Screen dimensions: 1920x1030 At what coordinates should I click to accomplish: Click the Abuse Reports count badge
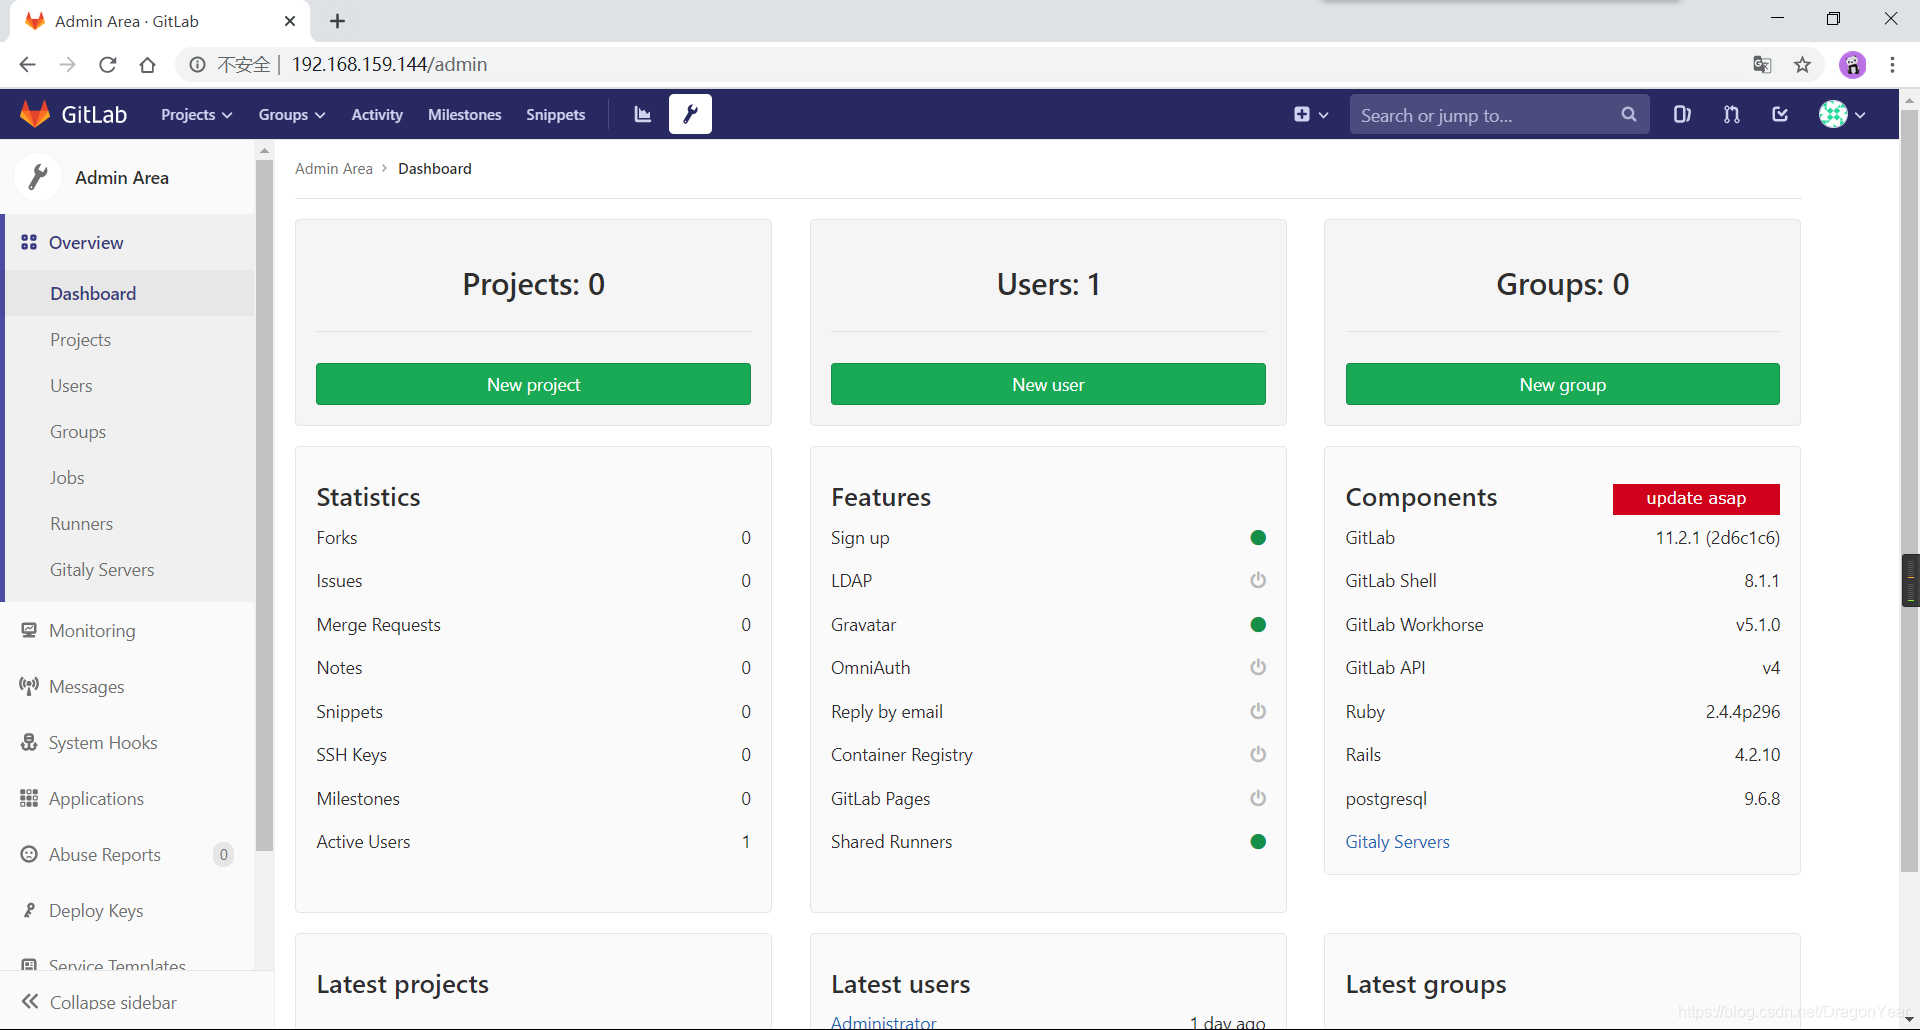pyautogui.click(x=224, y=854)
